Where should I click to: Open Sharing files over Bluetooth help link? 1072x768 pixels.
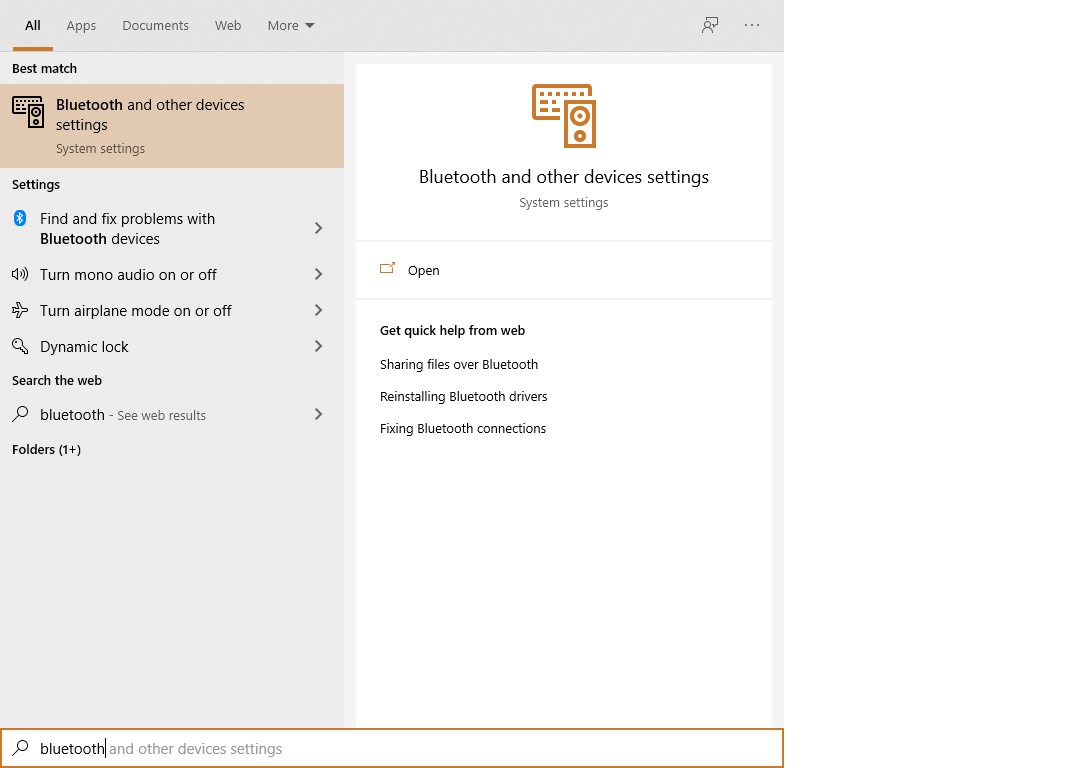coord(459,365)
